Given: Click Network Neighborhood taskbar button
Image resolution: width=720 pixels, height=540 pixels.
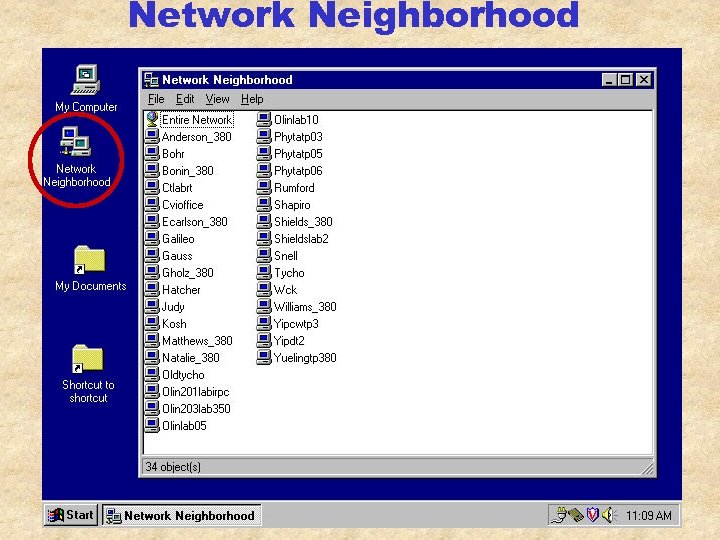Looking at the screenshot, I should tap(181, 515).
